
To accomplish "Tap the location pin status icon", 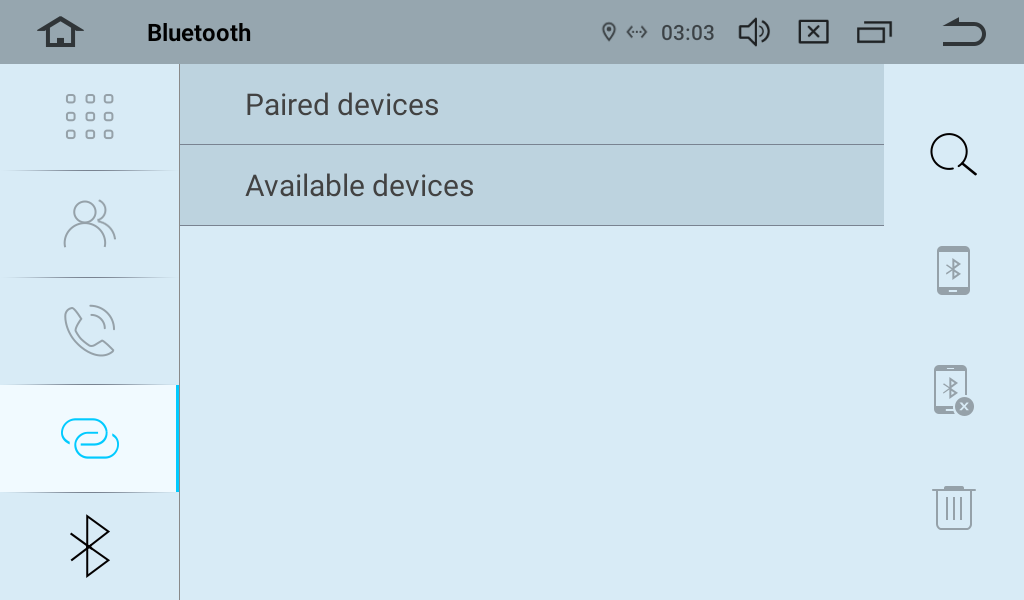I will tap(608, 33).
